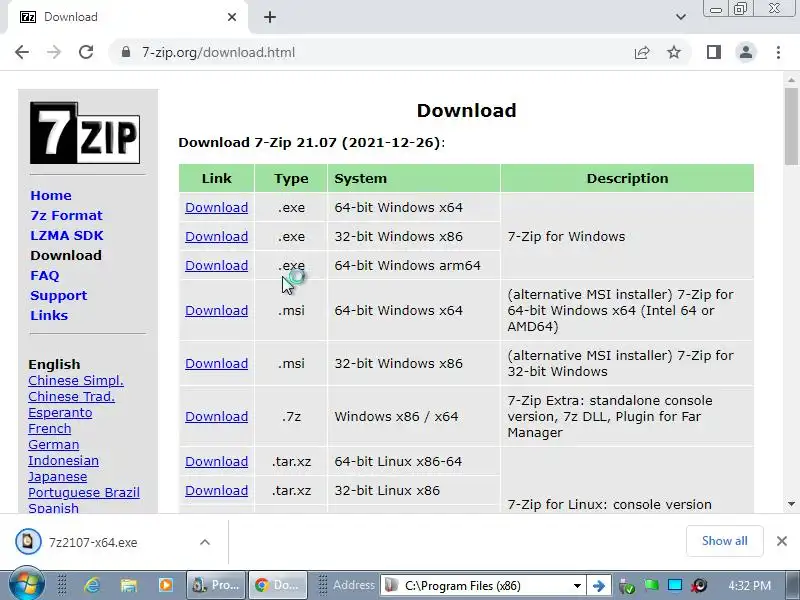Expand the Address bar dropdown arrow
Screen dimensions: 800x600
(577, 585)
